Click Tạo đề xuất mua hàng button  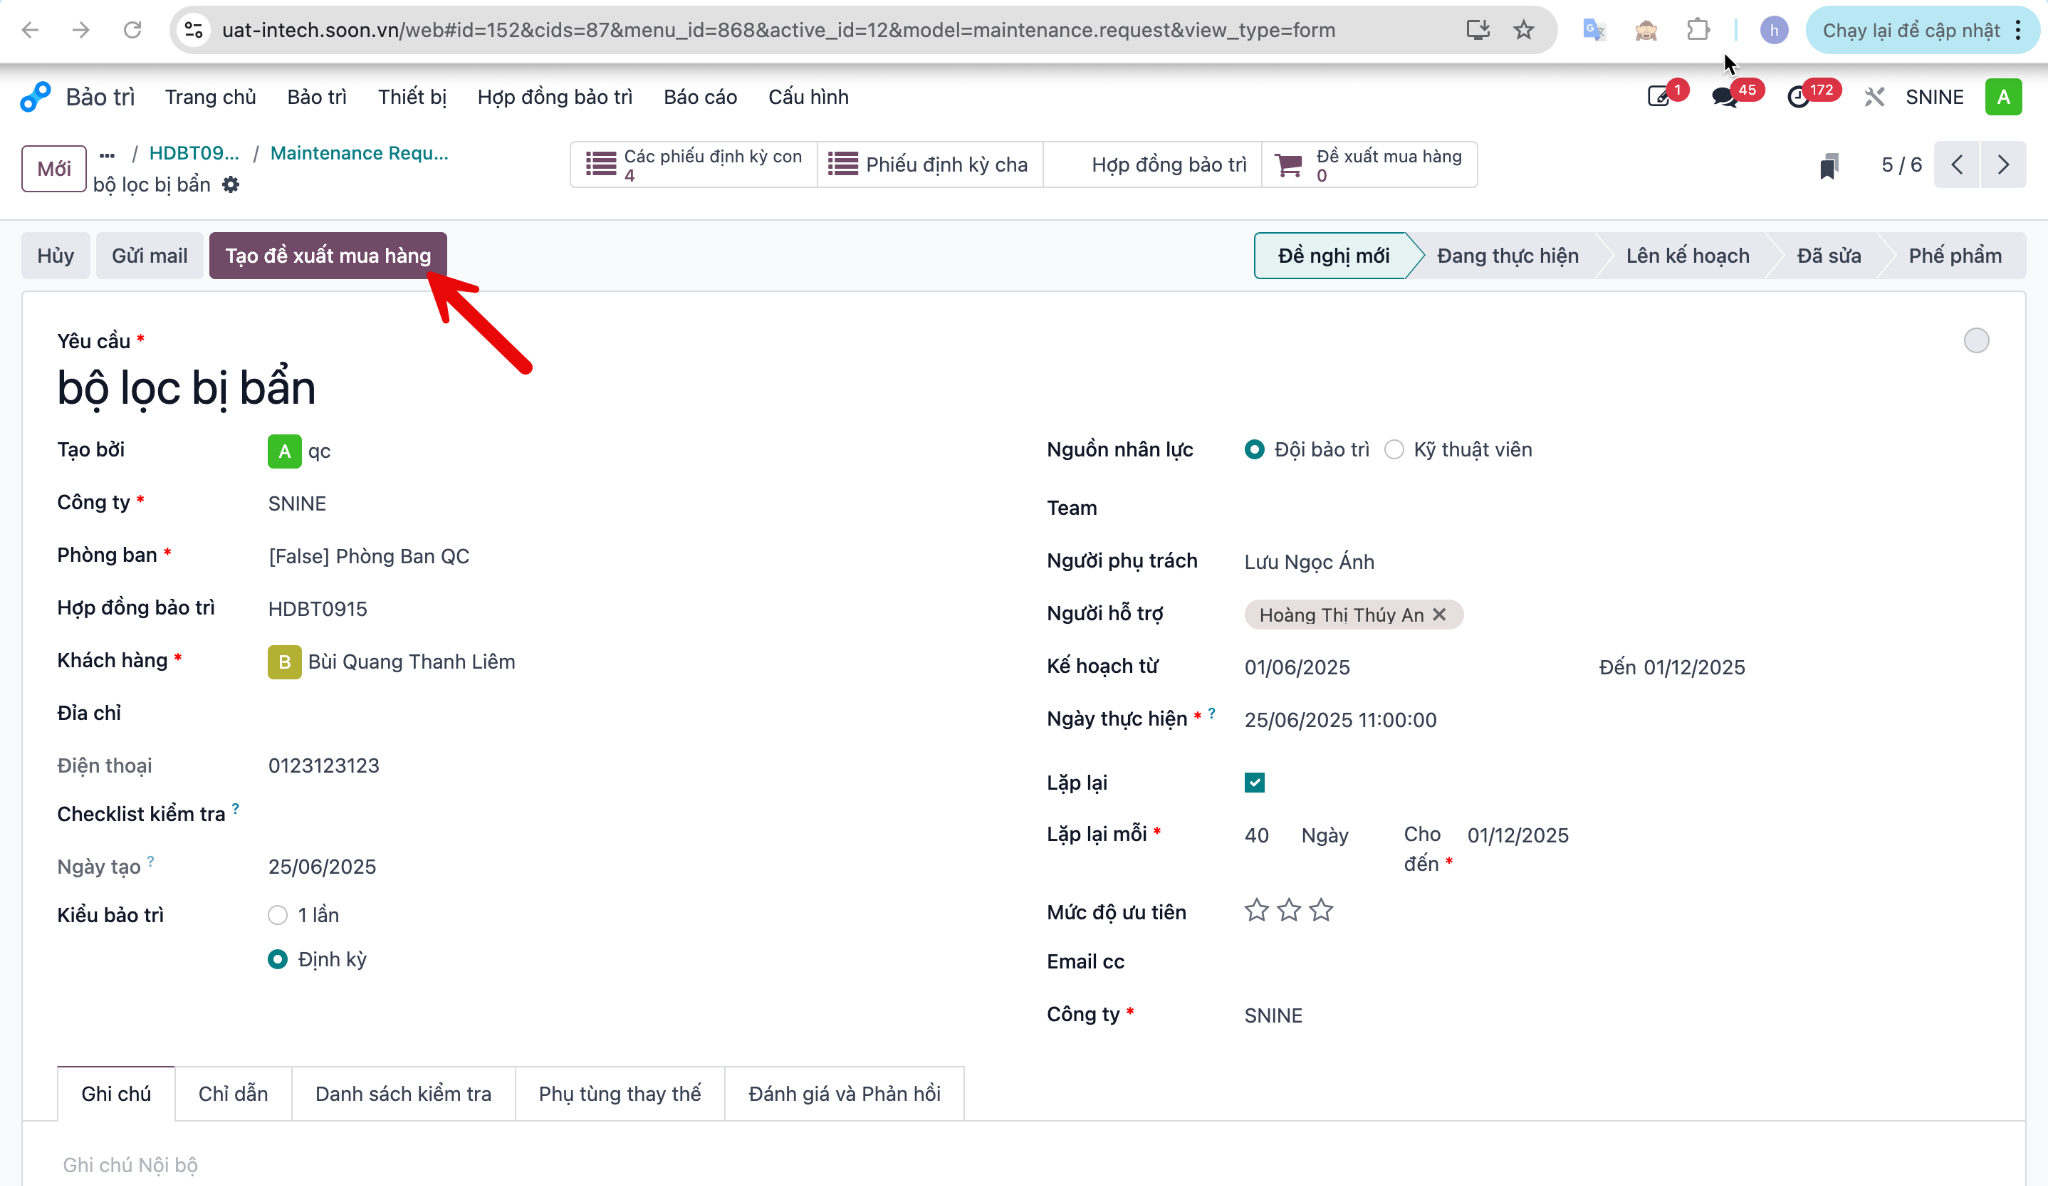pyautogui.click(x=328, y=256)
